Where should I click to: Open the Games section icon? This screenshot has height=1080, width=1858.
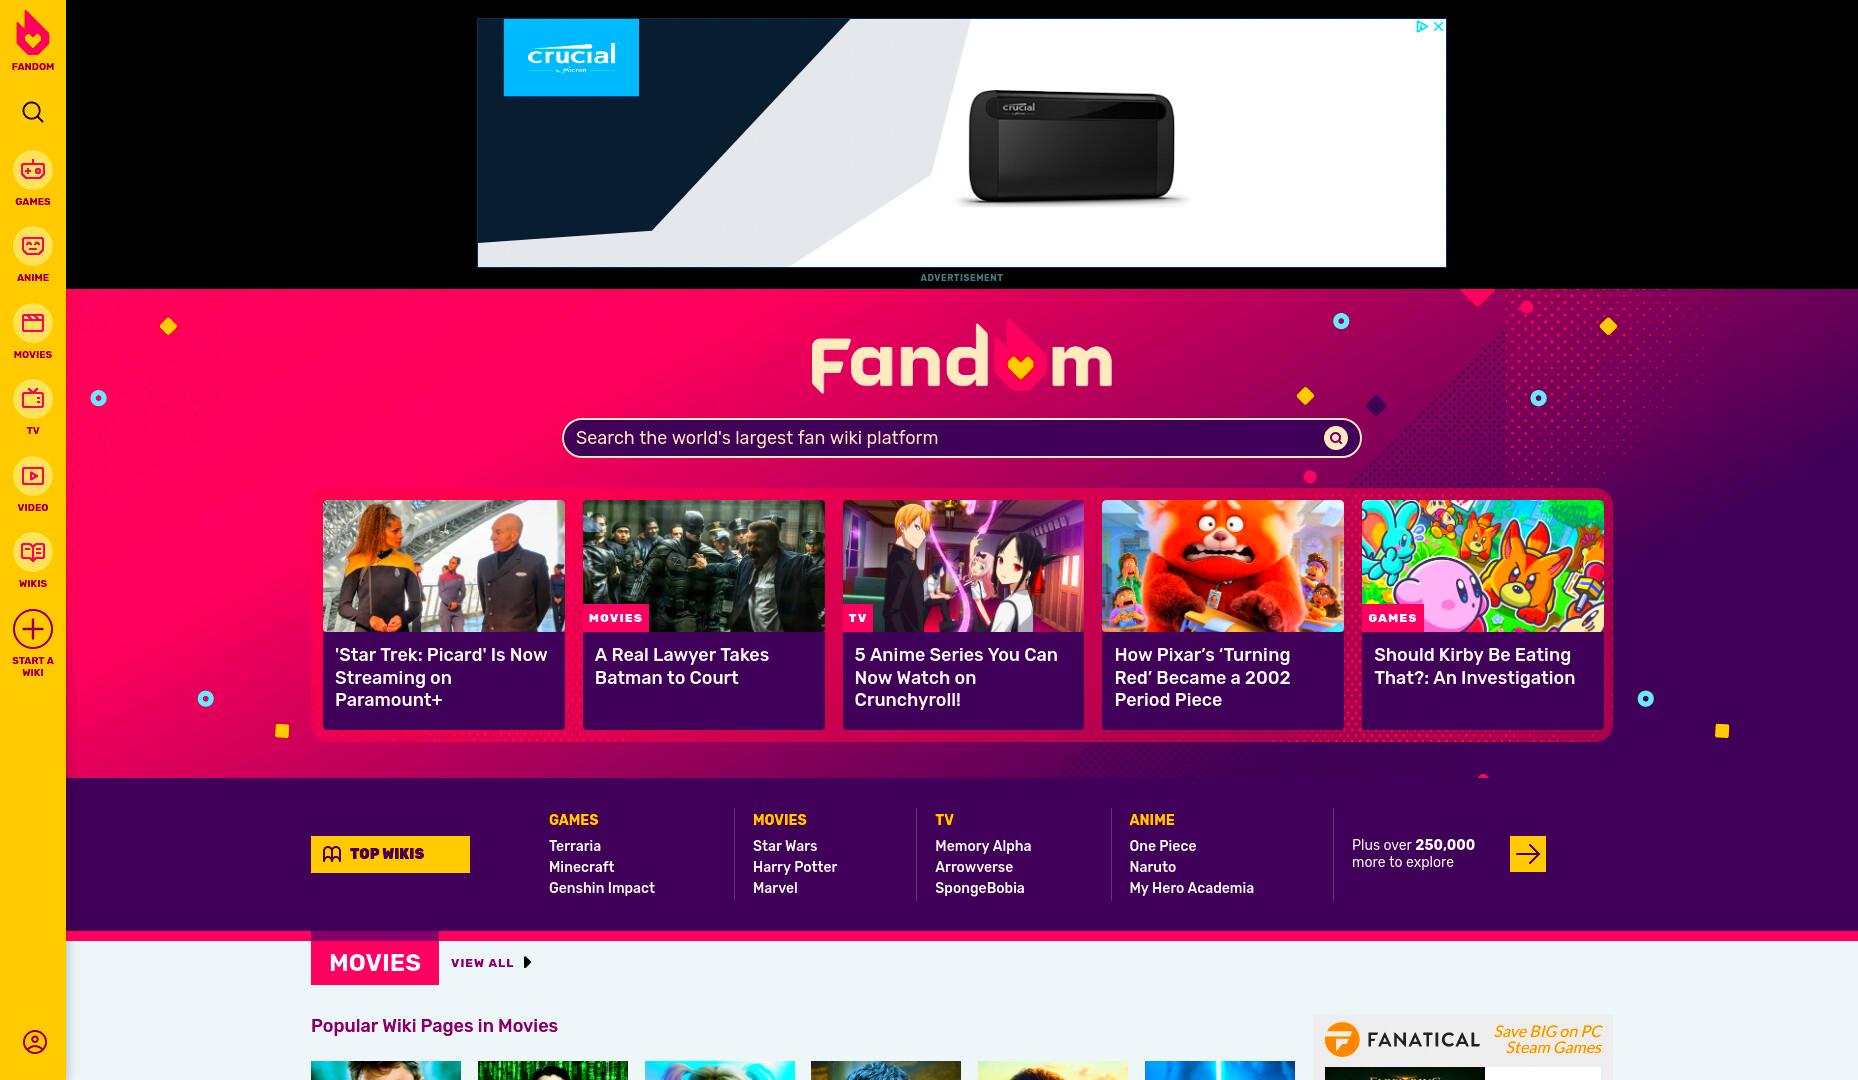[x=33, y=170]
